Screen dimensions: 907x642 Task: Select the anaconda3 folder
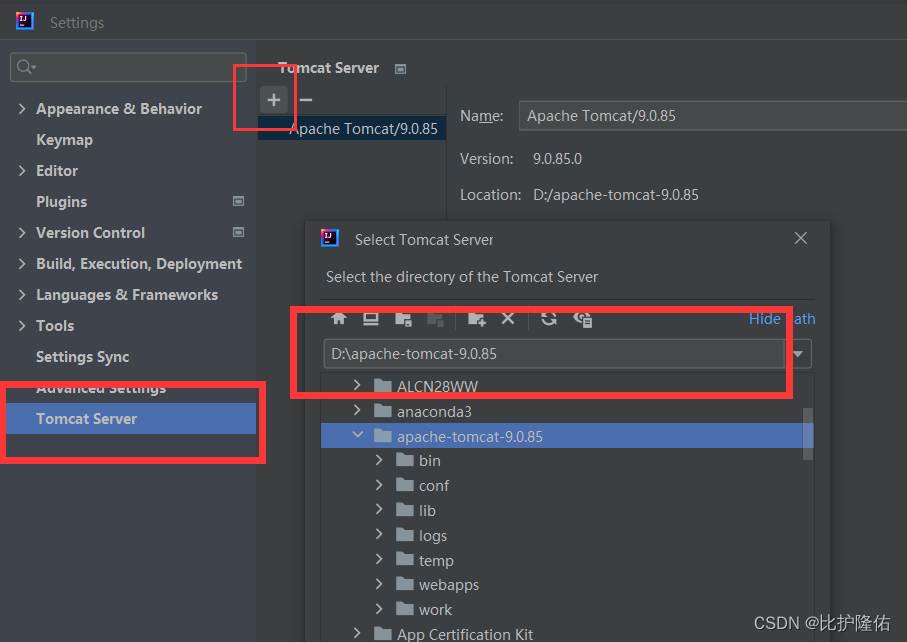point(434,411)
